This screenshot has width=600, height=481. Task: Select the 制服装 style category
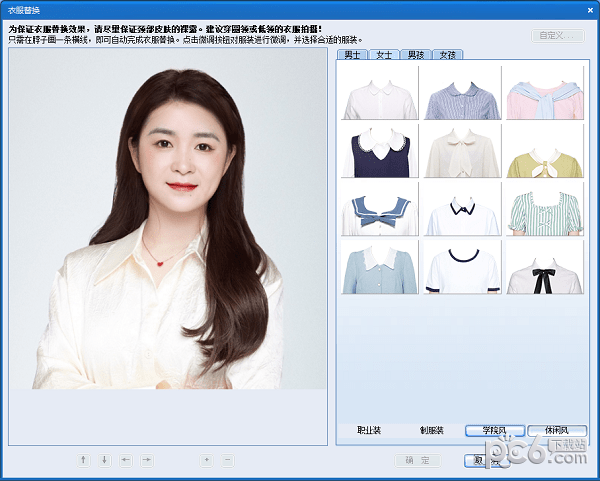433,430
